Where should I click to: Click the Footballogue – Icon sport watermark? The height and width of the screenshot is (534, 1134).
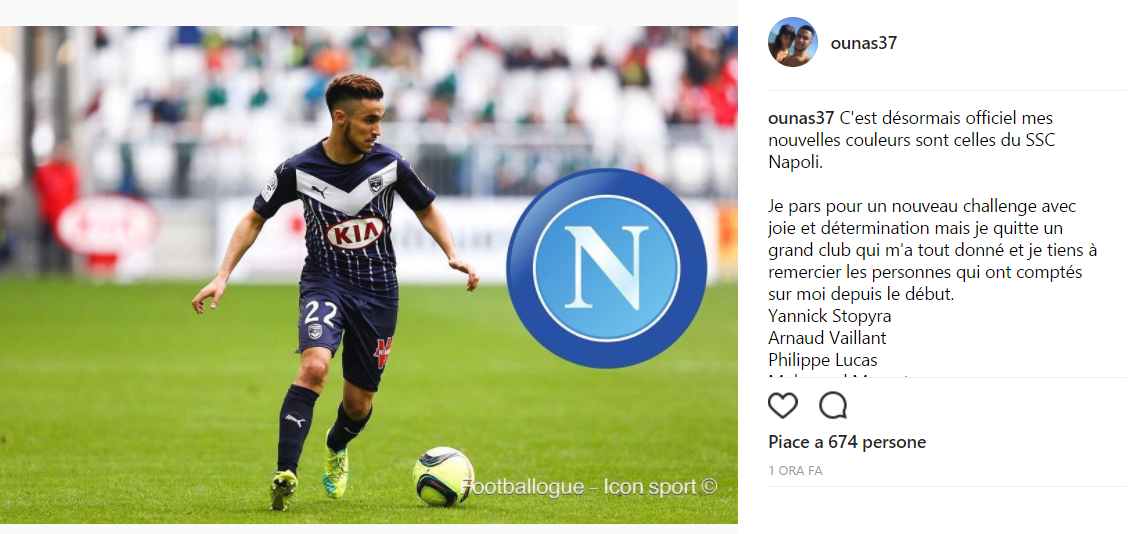coord(589,486)
